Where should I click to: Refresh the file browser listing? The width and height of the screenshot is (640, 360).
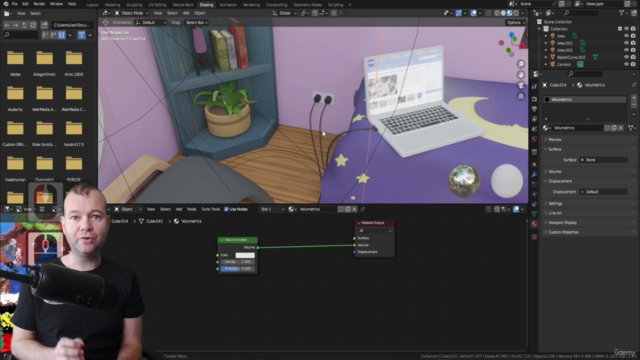click(33, 25)
